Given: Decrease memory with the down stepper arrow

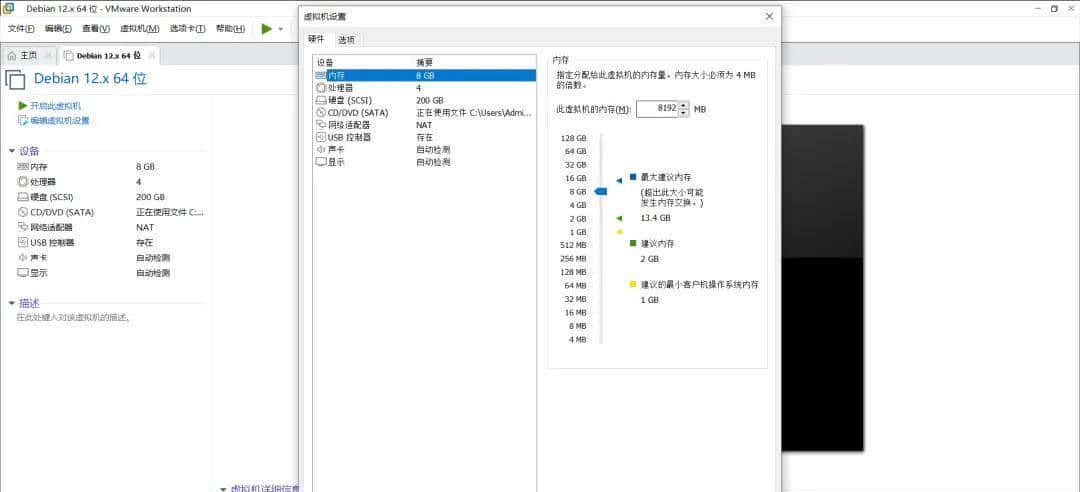Looking at the screenshot, I should pyautogui.click(x=683, y=113).
